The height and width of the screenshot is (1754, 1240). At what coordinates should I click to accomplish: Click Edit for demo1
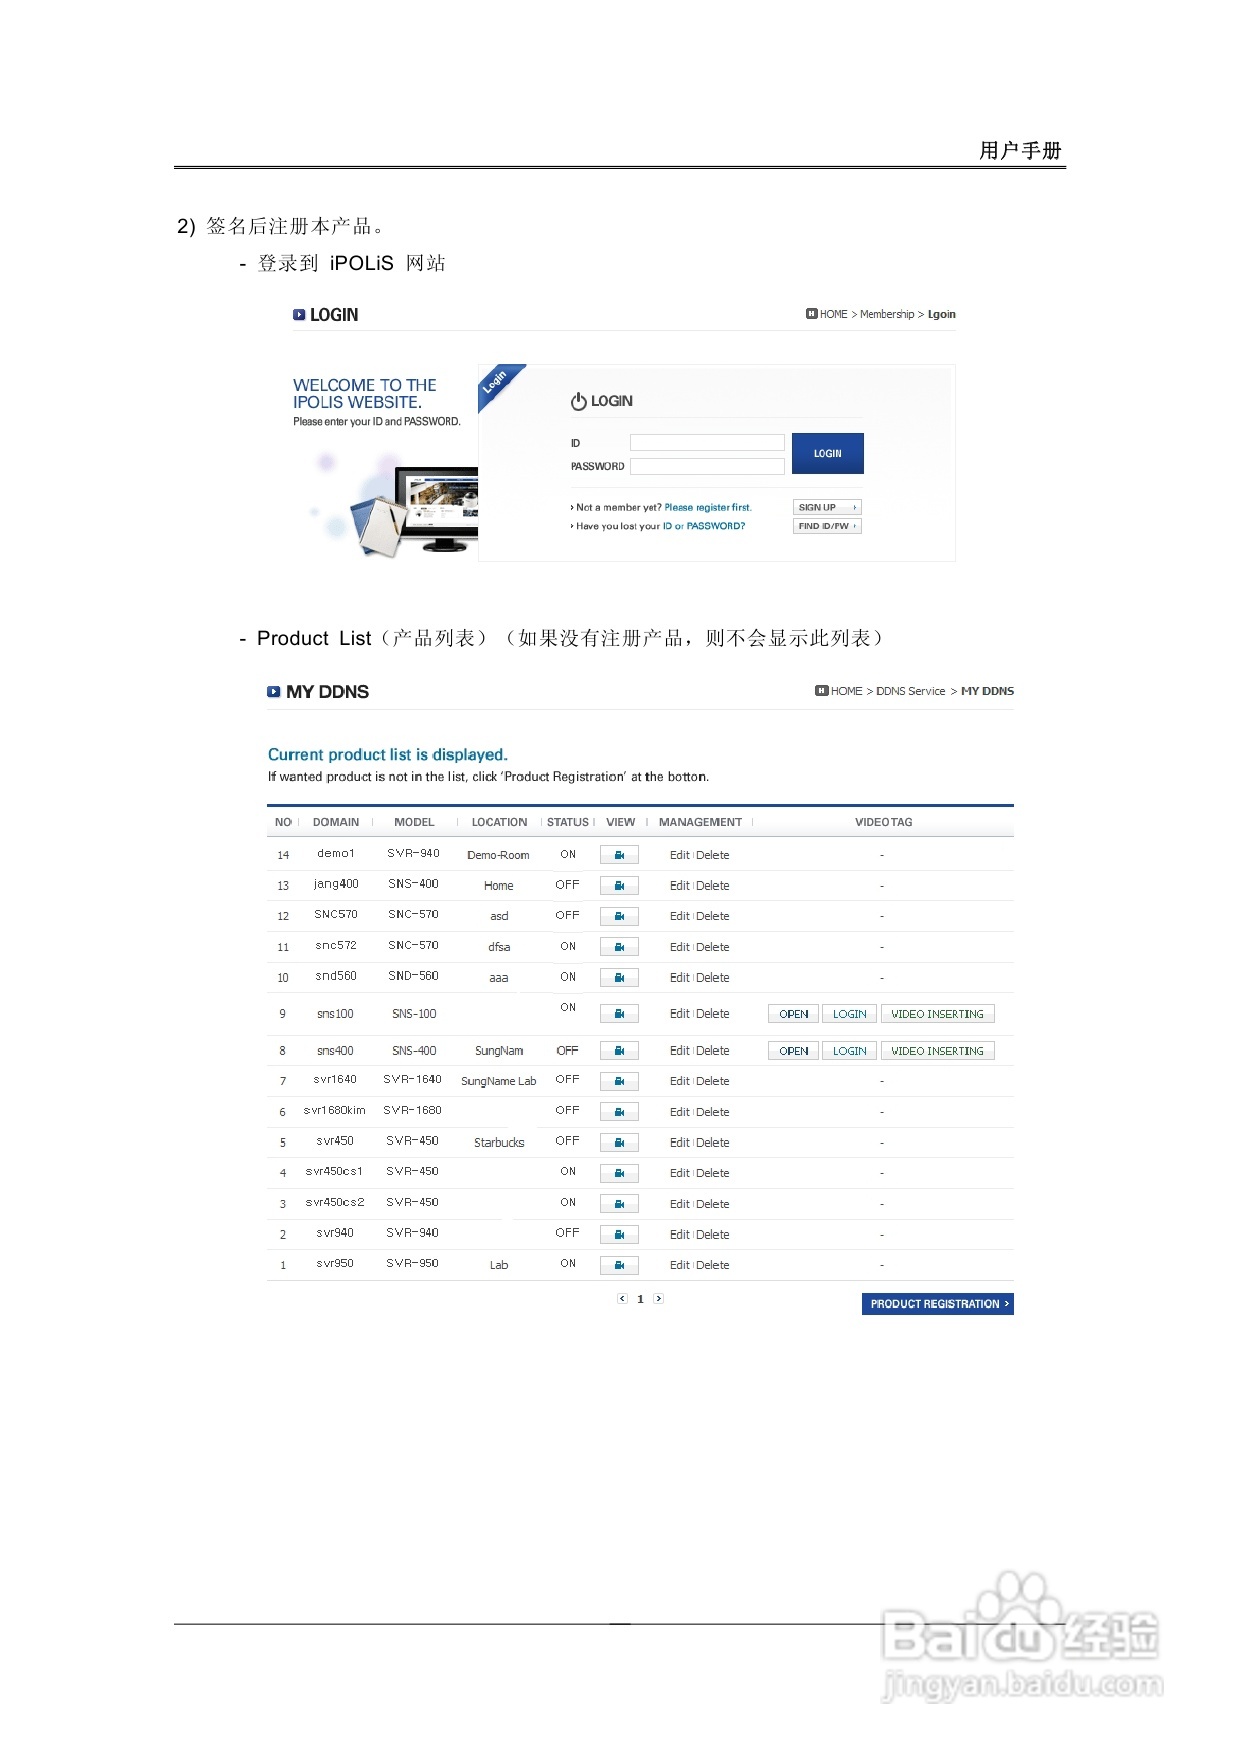coord(680,855)
